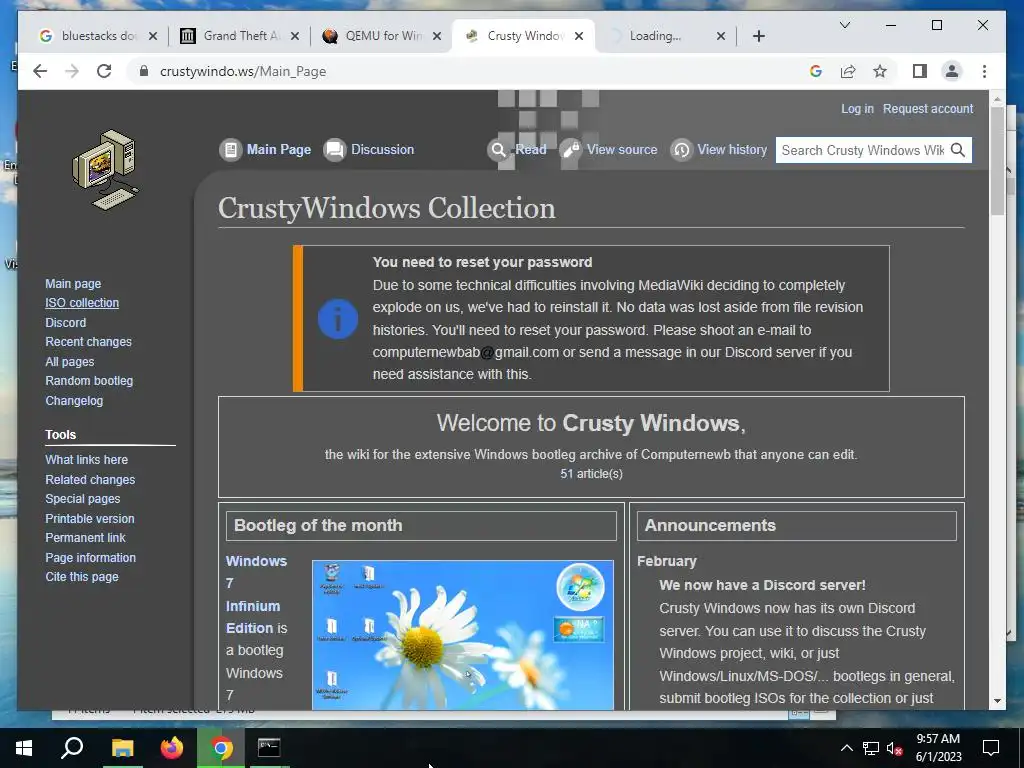1024x768 pixels.
Task: Open View source
Action: [x=609, y=150]
